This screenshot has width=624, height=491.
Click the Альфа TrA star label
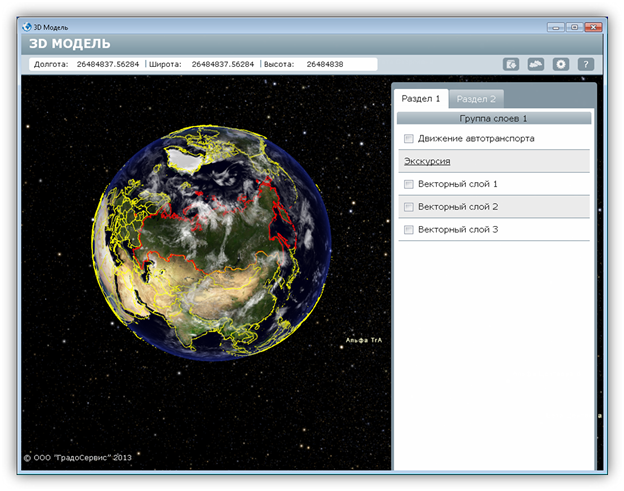(364, 341)
